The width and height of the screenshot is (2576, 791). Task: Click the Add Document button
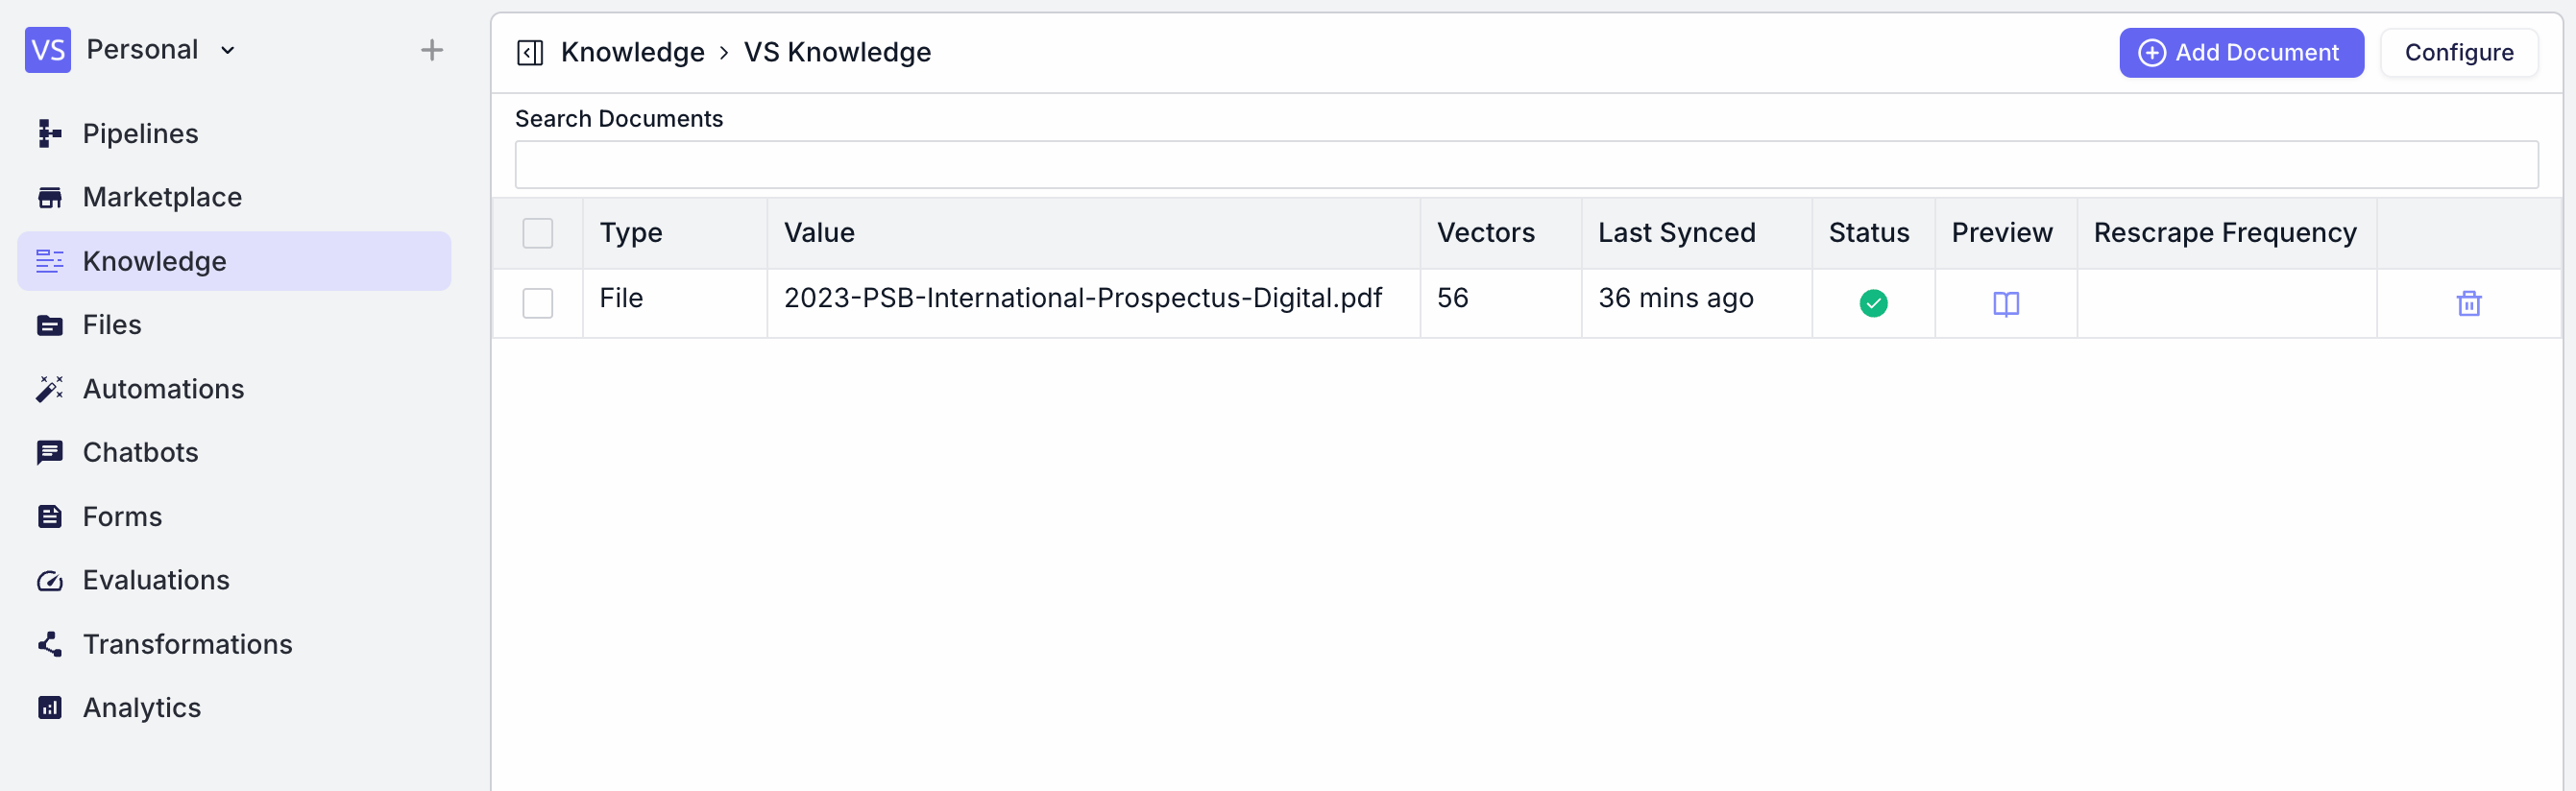2241,52
